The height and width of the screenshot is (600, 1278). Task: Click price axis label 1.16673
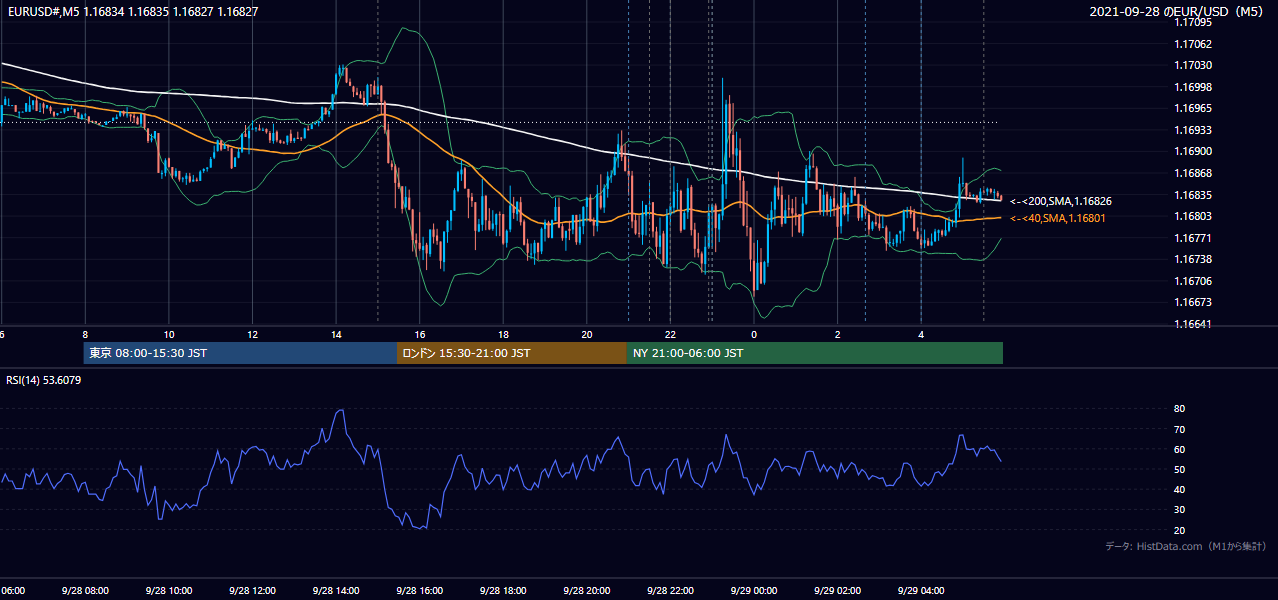pyautogui.click(x=1193, y=302)
